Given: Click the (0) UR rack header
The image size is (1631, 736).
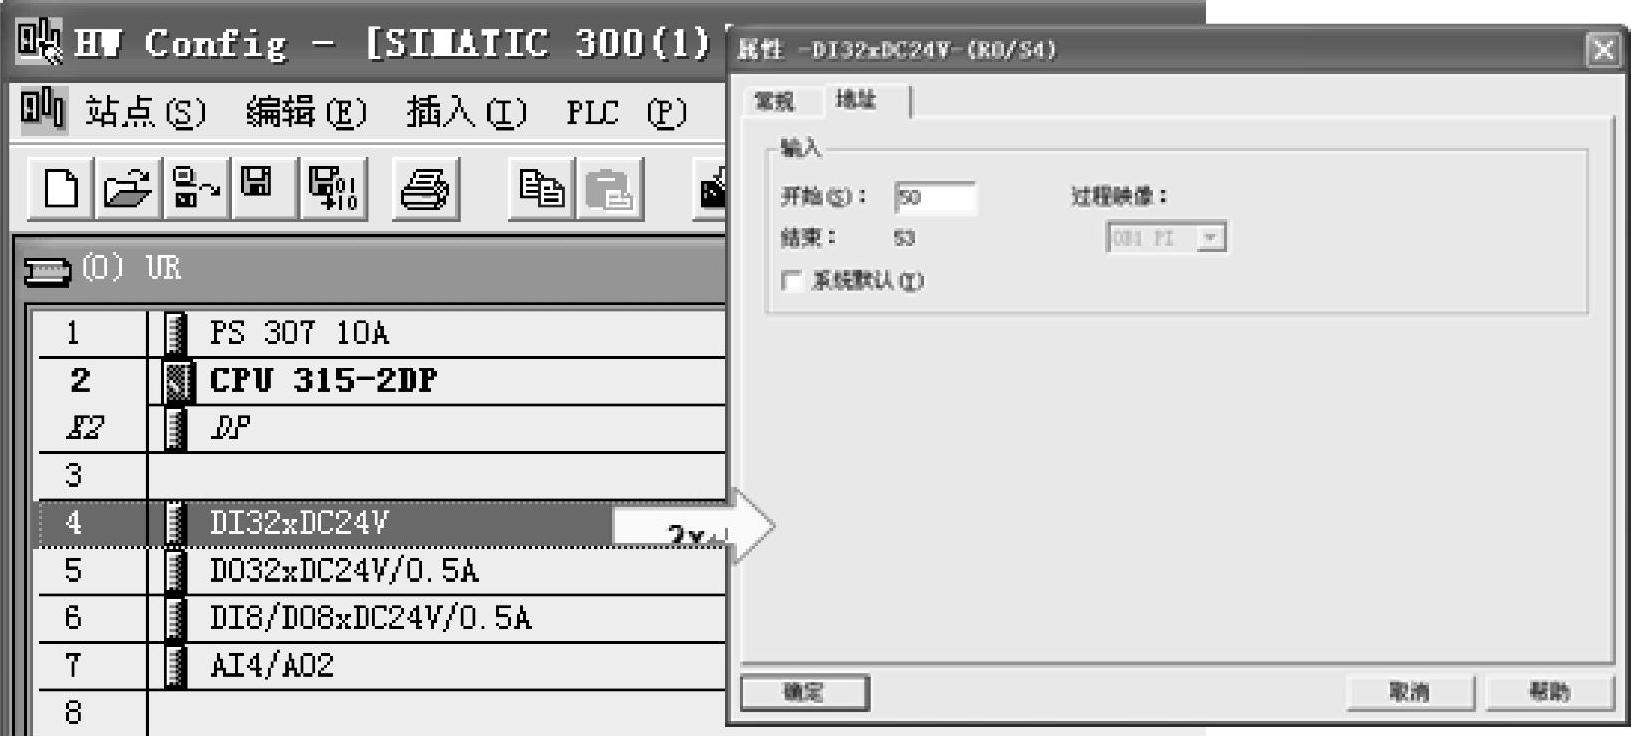Looking at the screenshot, I should point(371,270).
